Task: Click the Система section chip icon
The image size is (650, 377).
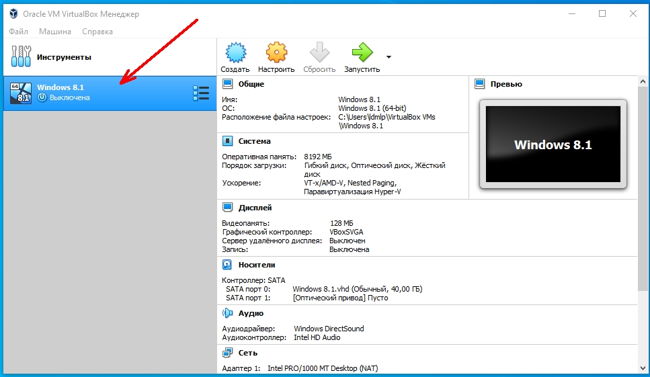Action: click(x=228, y=141)
